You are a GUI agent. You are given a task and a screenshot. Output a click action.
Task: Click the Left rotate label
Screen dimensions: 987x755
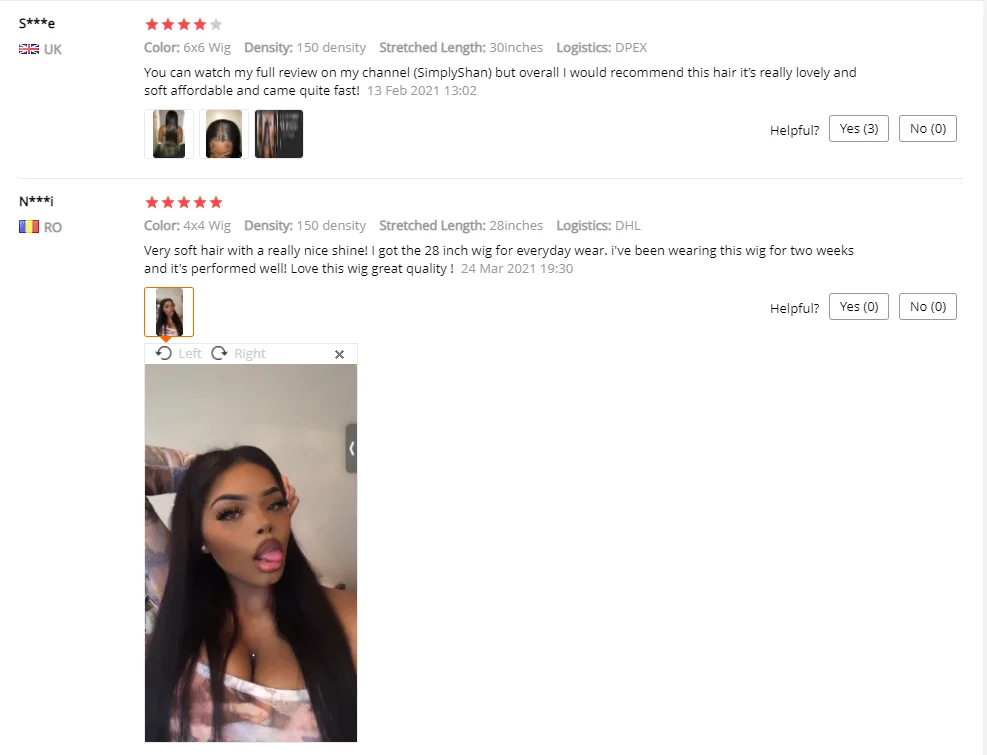189,353
